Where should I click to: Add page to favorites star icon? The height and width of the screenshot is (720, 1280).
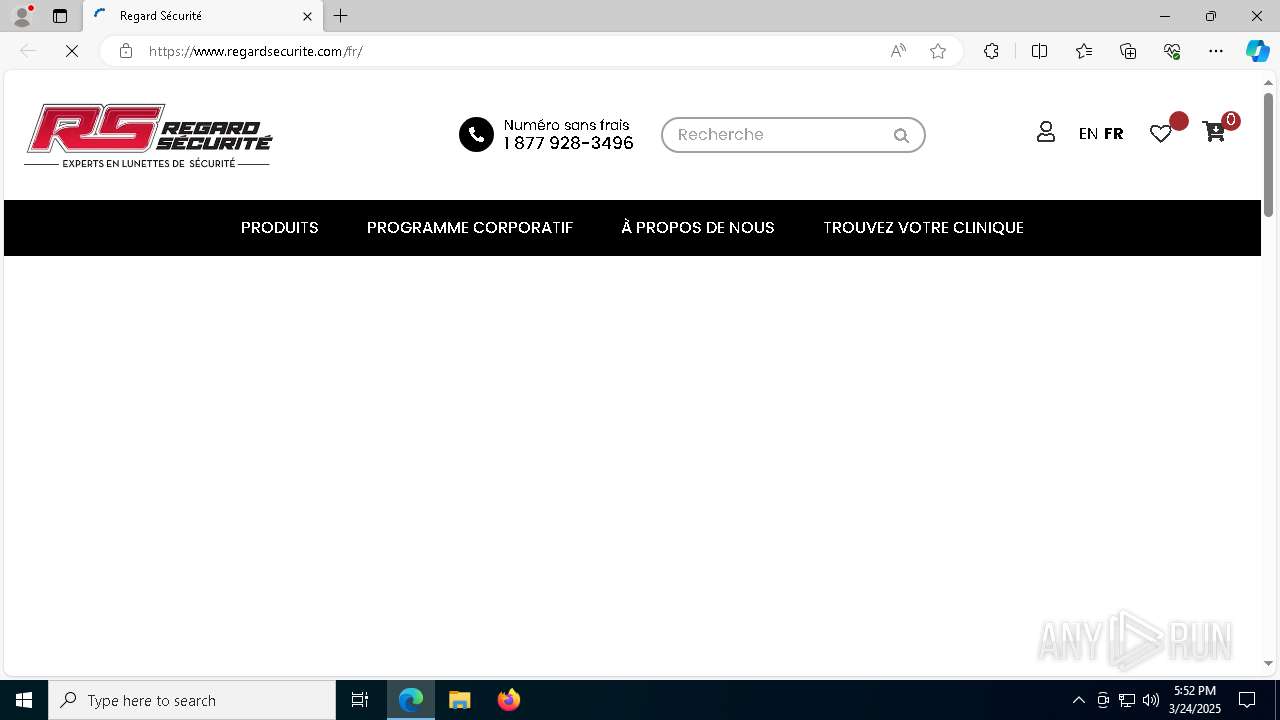pyautogui.click(x=938, y=51)
